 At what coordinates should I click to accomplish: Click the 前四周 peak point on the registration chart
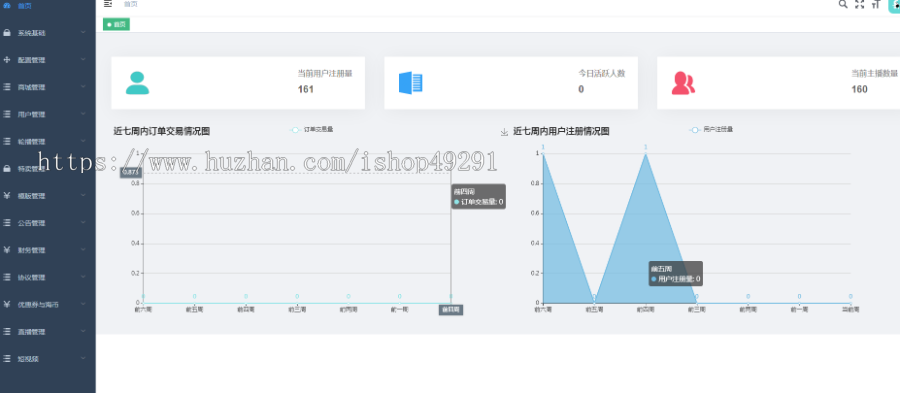pyautogui.click(x=646, y=154)
